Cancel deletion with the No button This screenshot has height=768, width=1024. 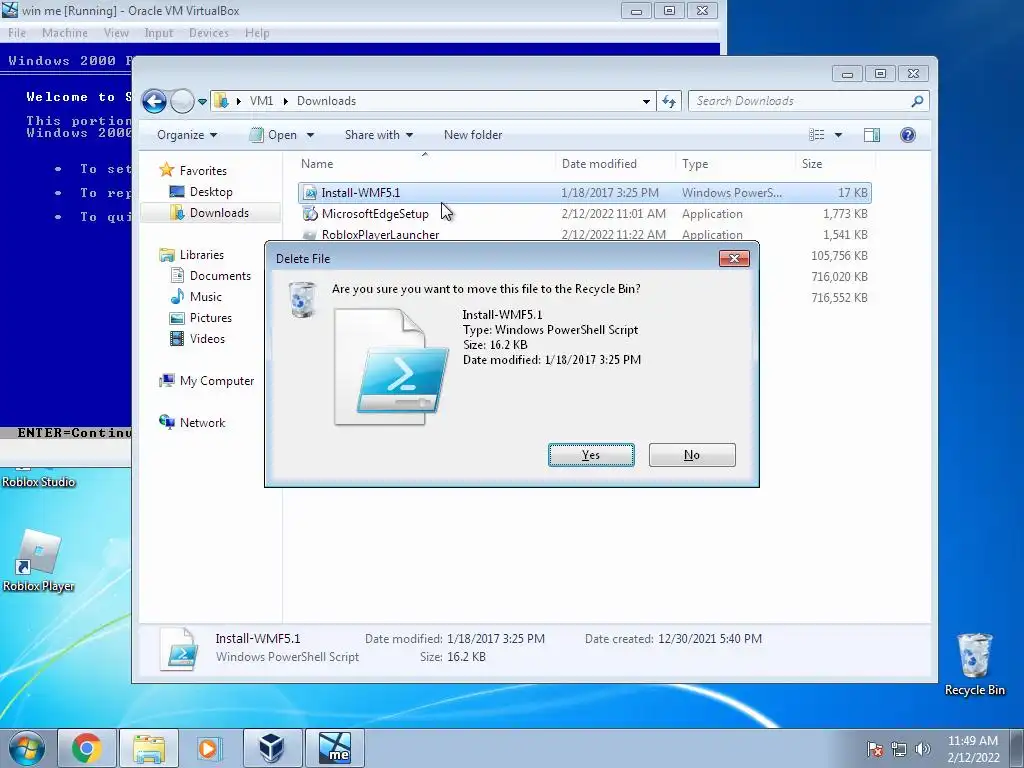pyautogui.click(x=692, y=455)
